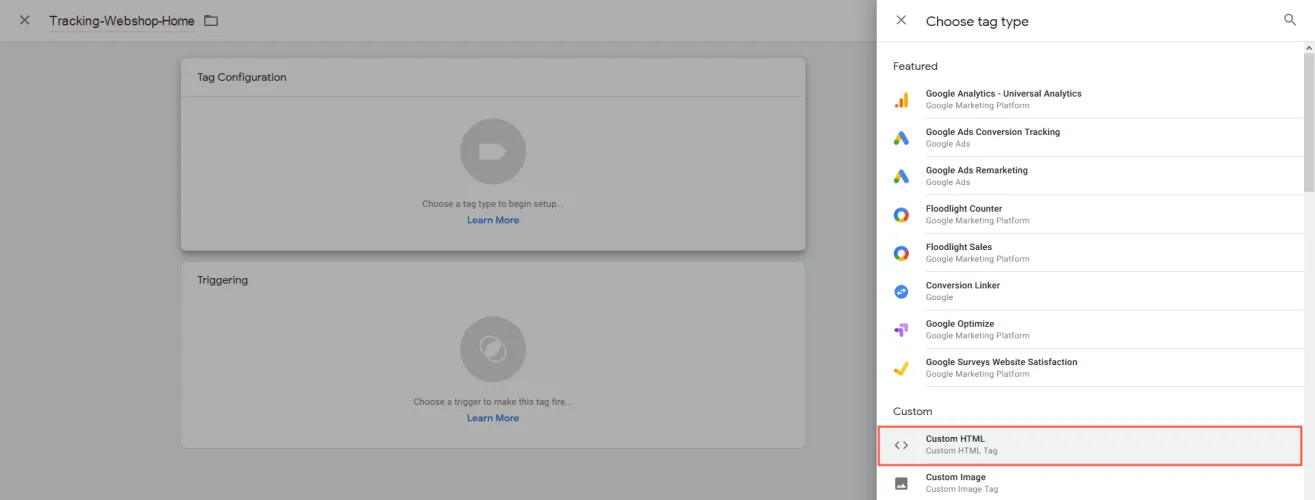Click the Floodlight Counter icon
The image size is (1315, 500).
[x=901, y=215]
